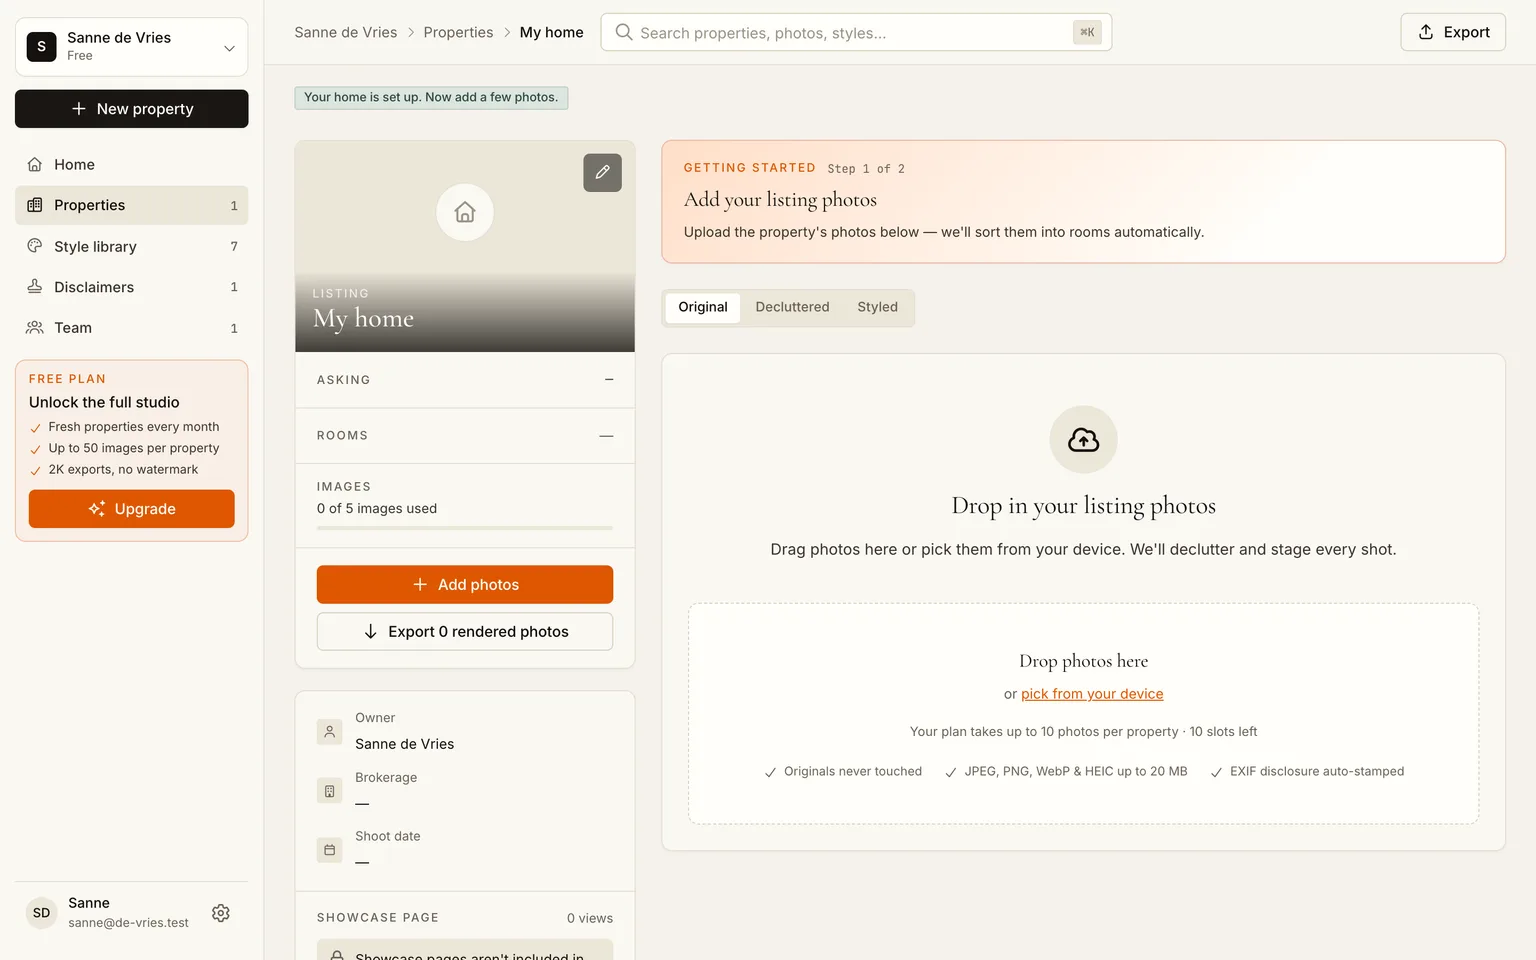This screenshot has height=960, width=1536.
Task: Open the workspace switcher chevron
Action: [229, 48]
